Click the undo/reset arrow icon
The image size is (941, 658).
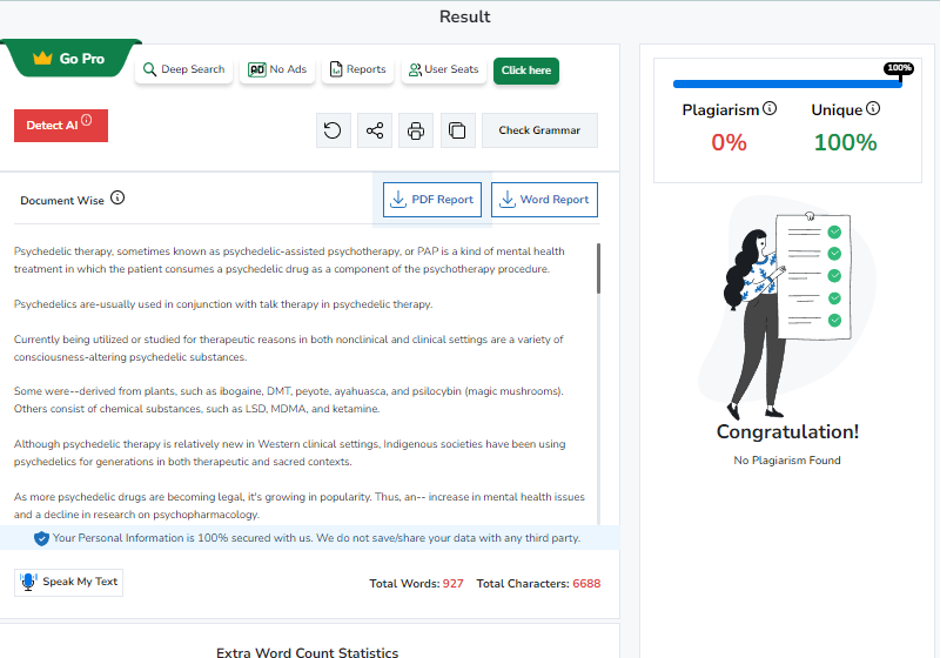[333, 131]
